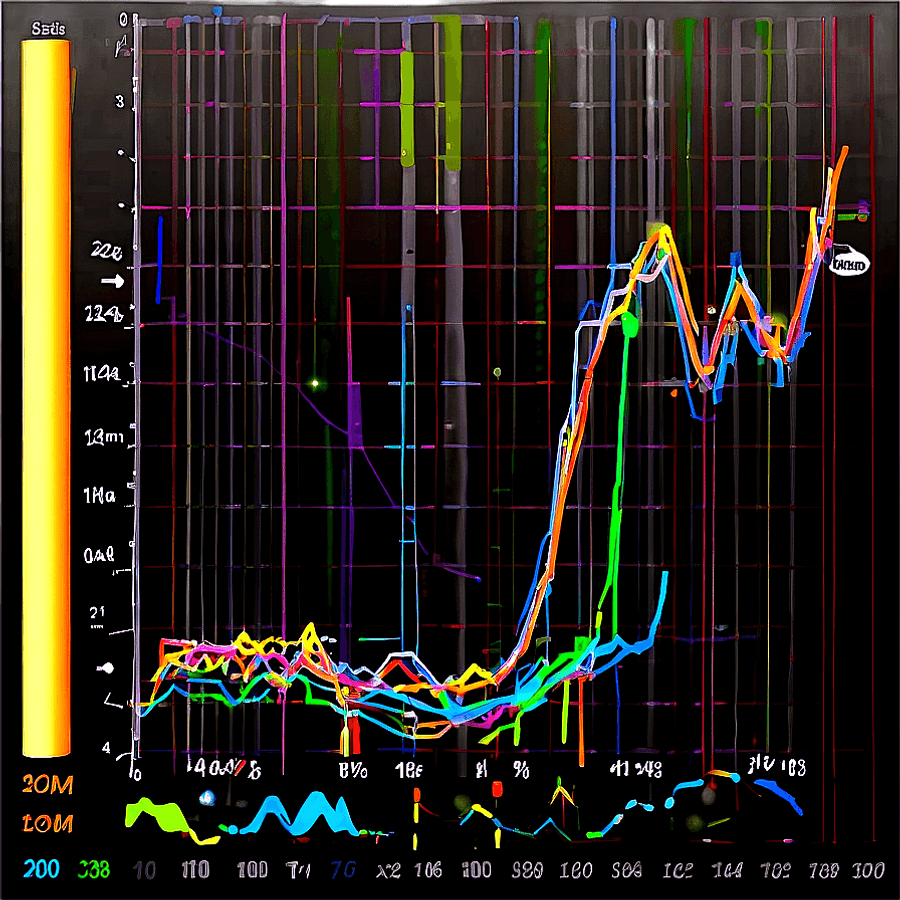Select the 189 value in the bottom row
This screenshot has width=900, height=900.
pos(821,868)
